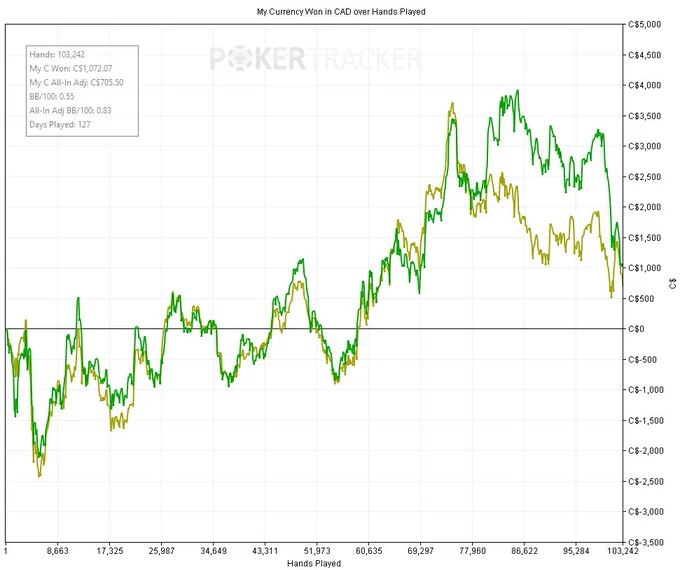This screenshot has width=680, height=570.
Task: Select the 'BB/100: 0.55' line
Action: coord(52,96)
